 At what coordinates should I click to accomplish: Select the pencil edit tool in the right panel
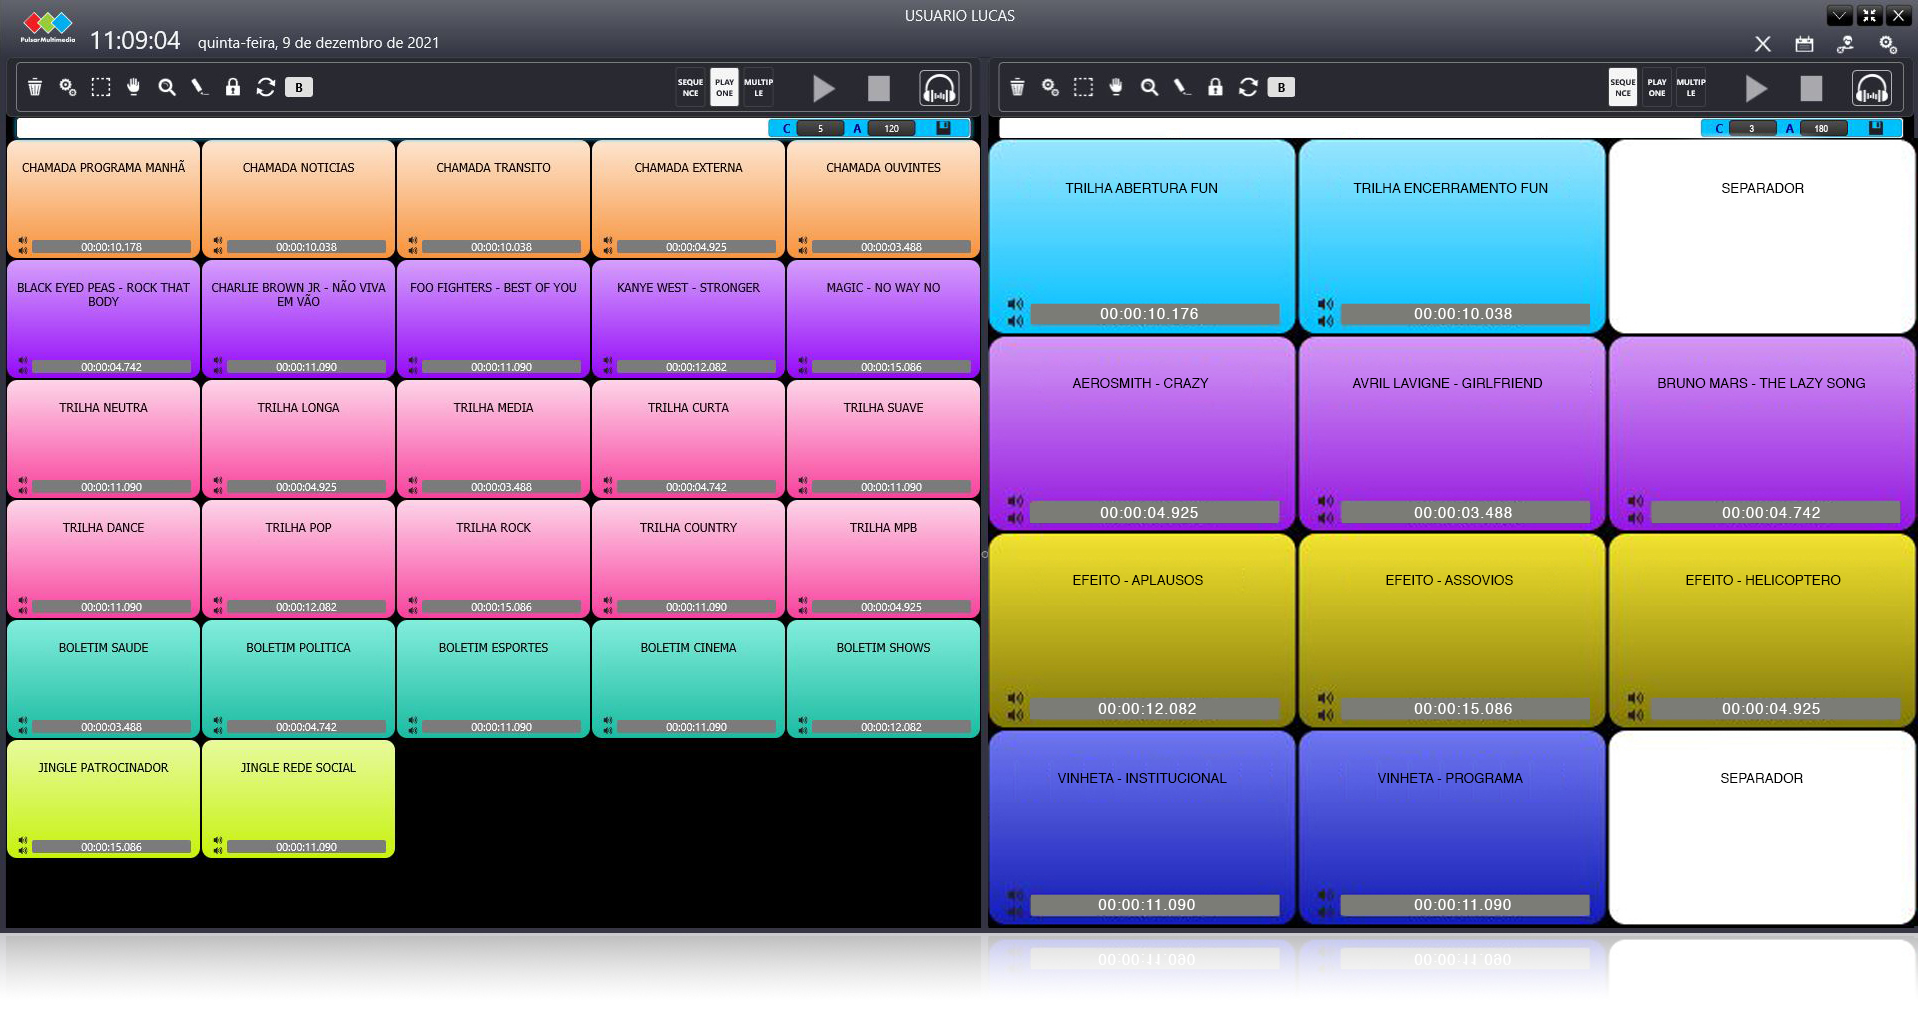click(x=1182, y=87)
